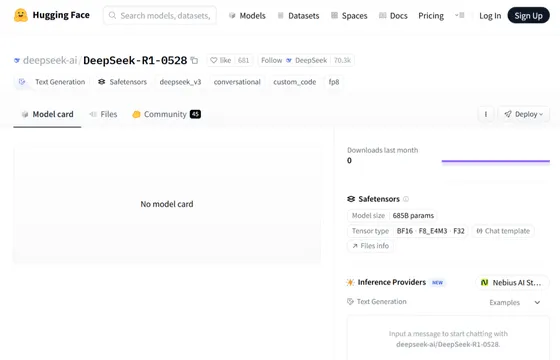
Task: Click the Hugging Face emoji logo
Action: point(21,15)
